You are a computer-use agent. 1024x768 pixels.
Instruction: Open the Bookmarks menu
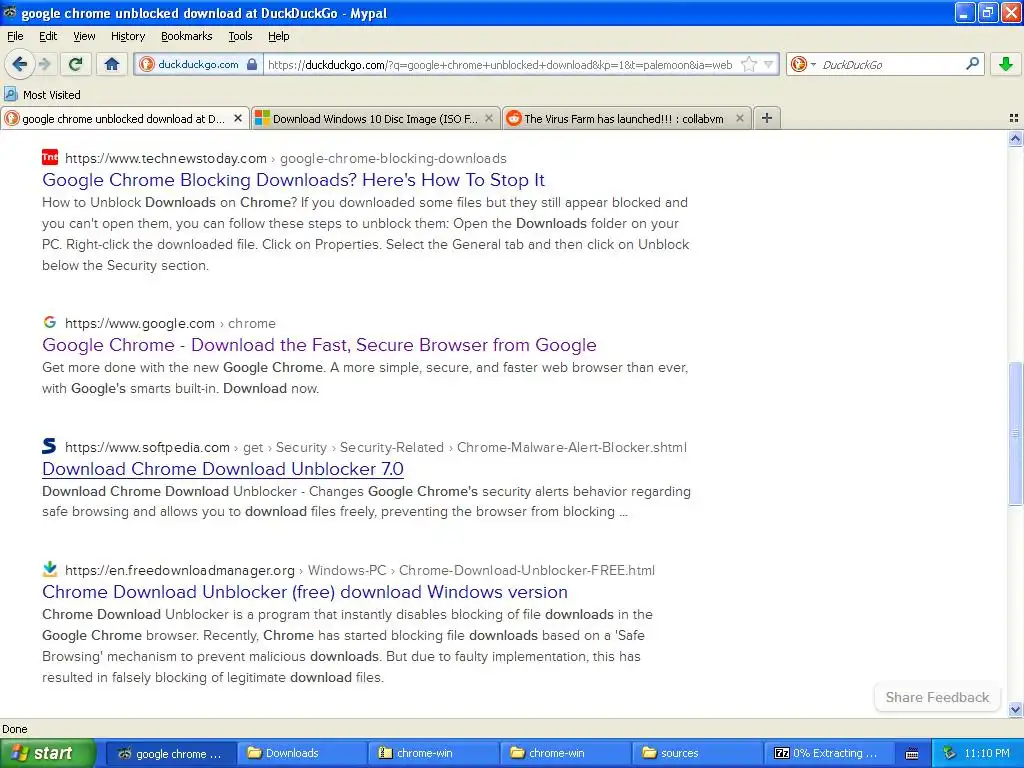click(x=186, y=36)
